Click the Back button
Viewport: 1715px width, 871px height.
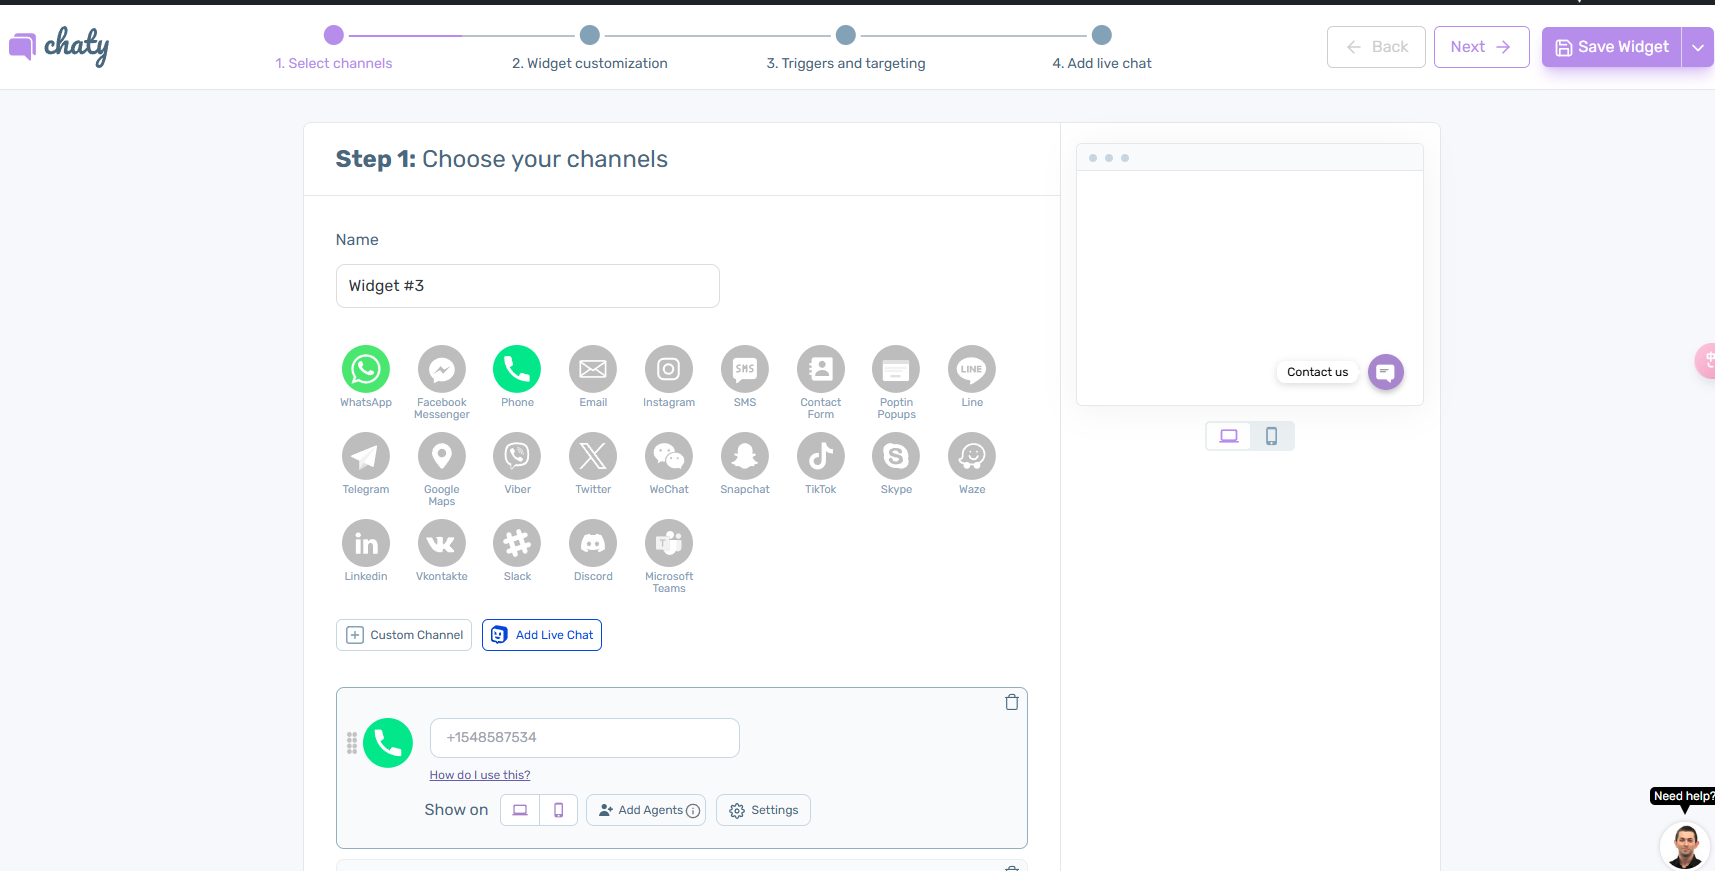tap(1376, 47)
